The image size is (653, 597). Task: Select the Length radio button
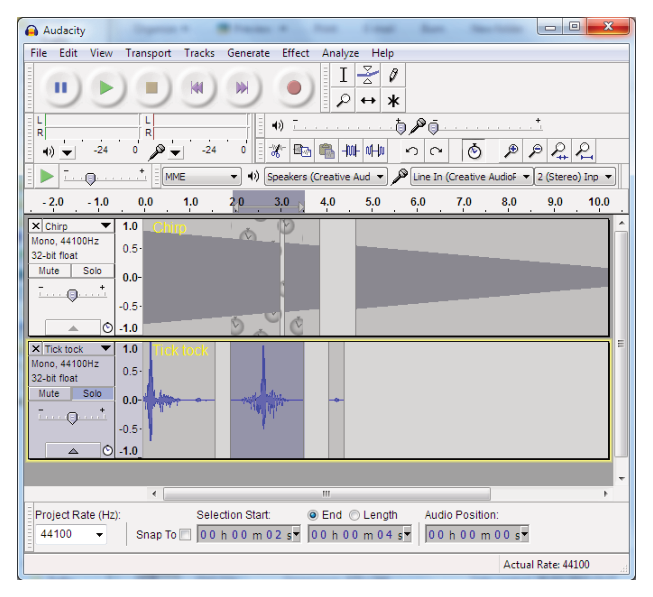354,515
